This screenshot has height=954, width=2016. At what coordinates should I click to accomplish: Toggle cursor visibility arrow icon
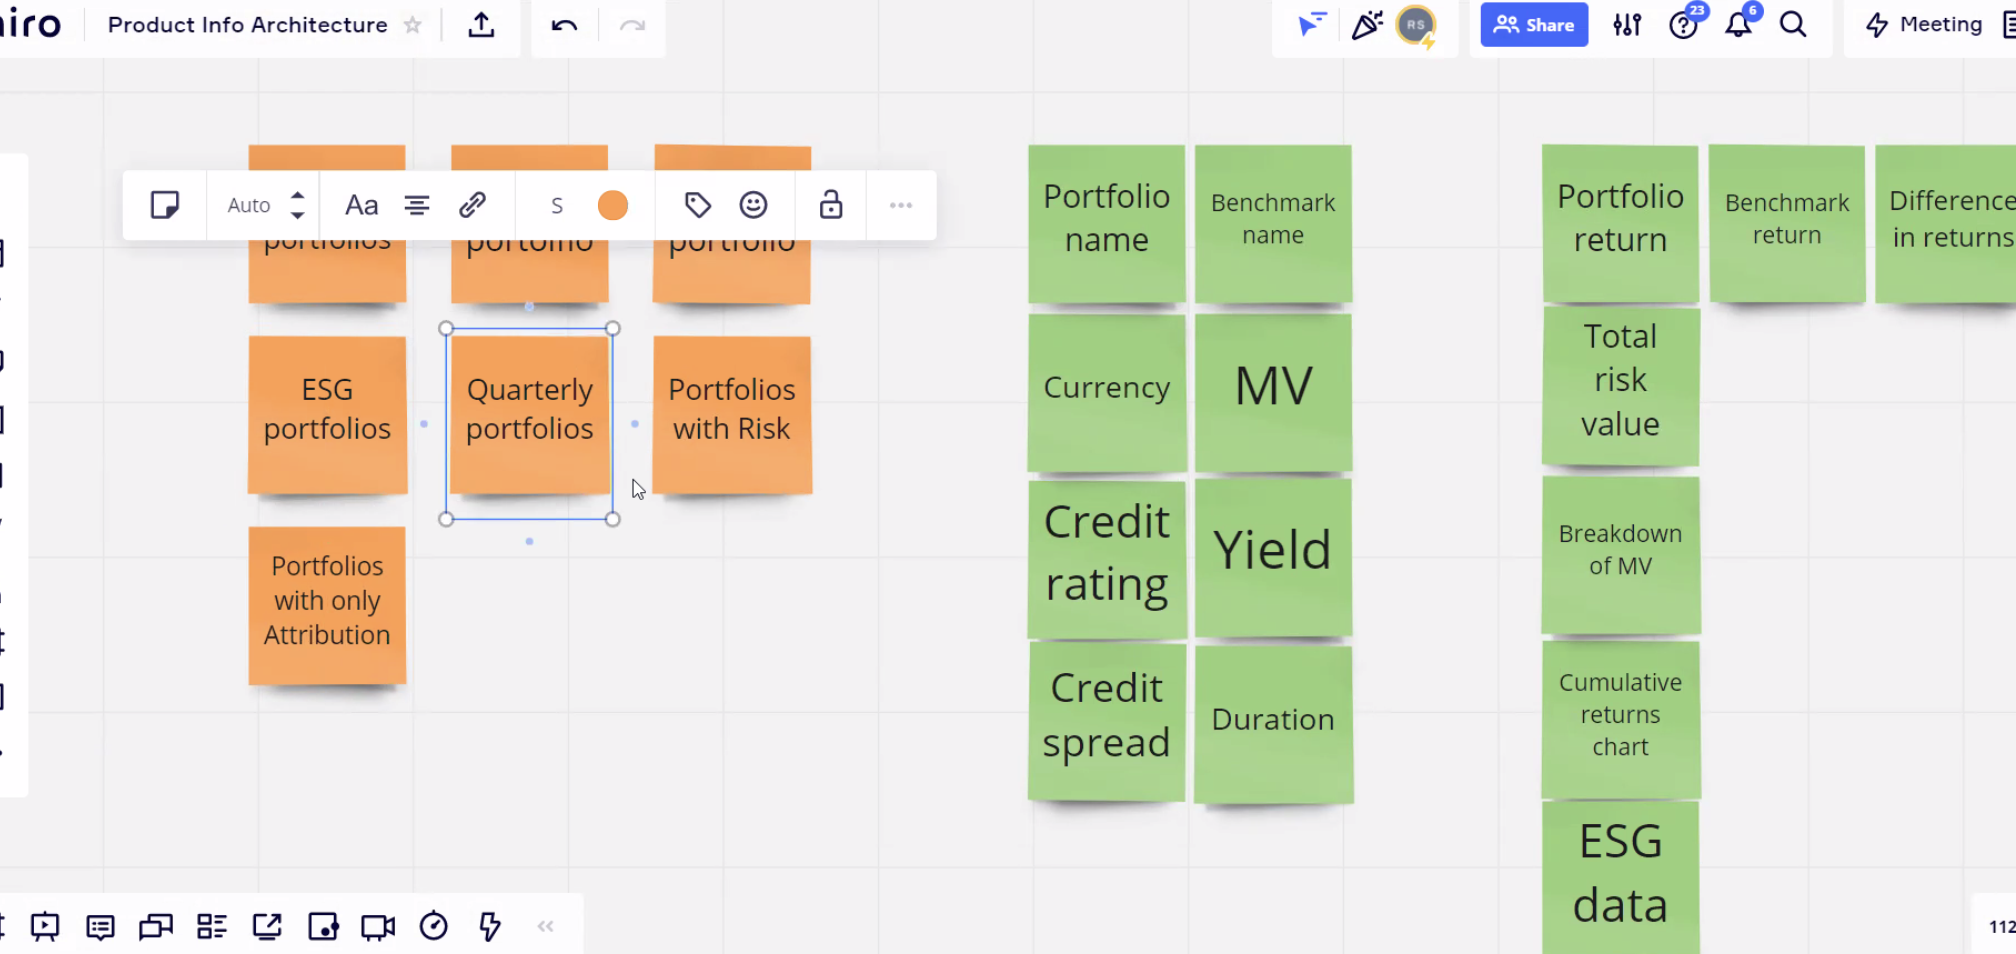1311,24
